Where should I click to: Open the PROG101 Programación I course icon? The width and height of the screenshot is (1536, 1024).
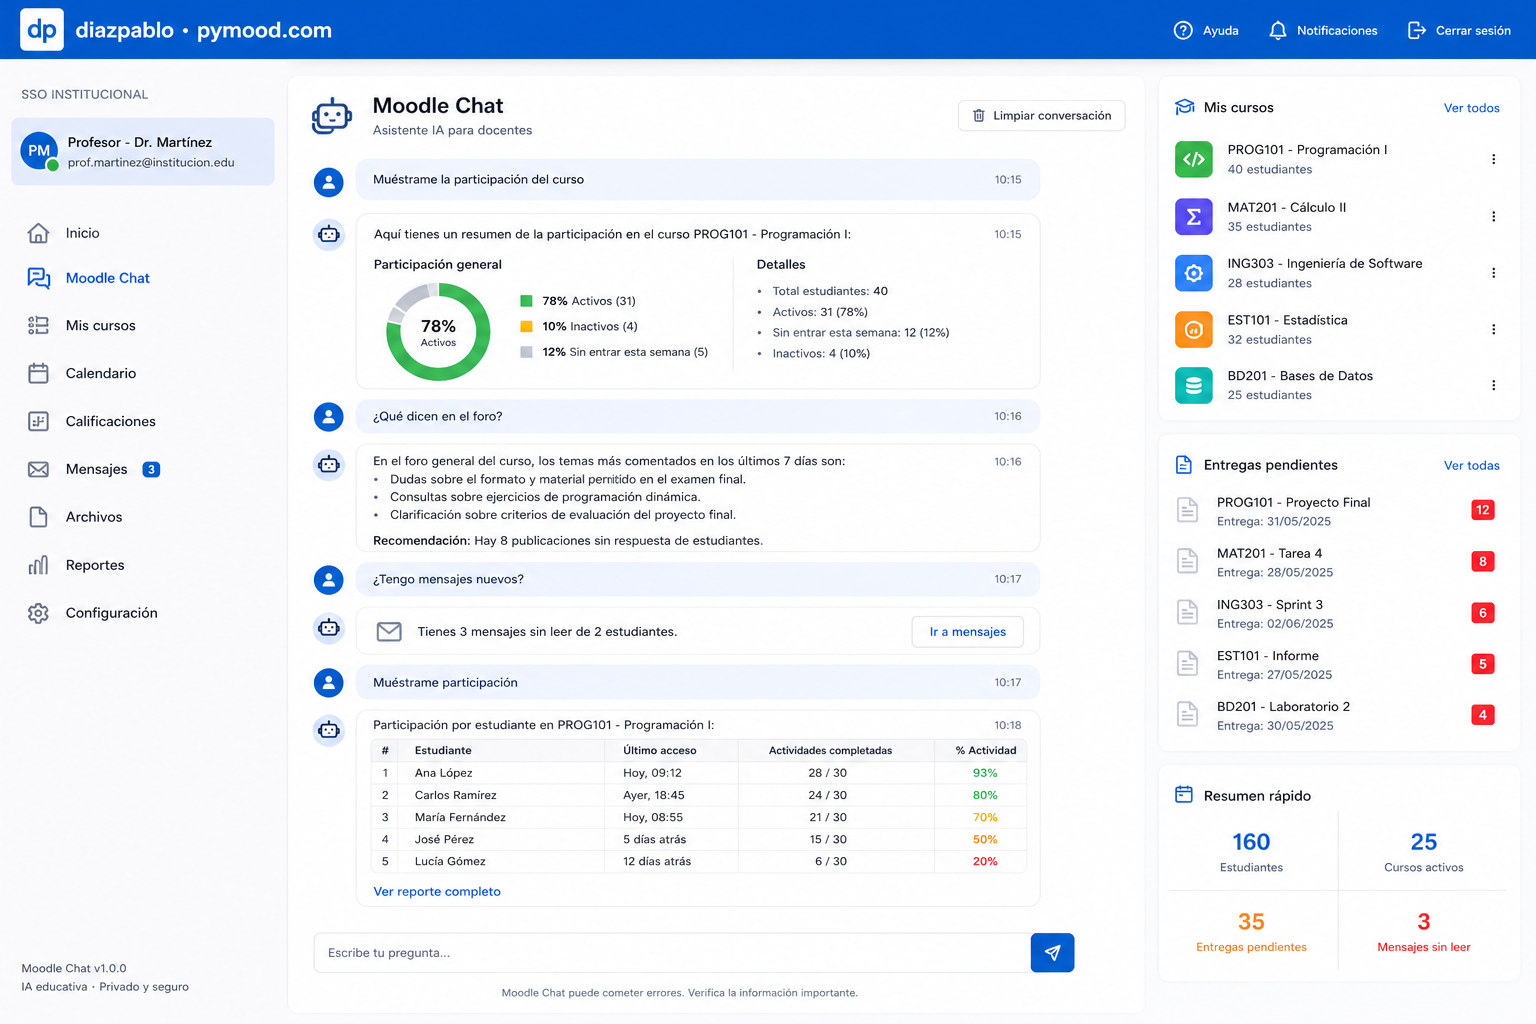[1193, 159]
